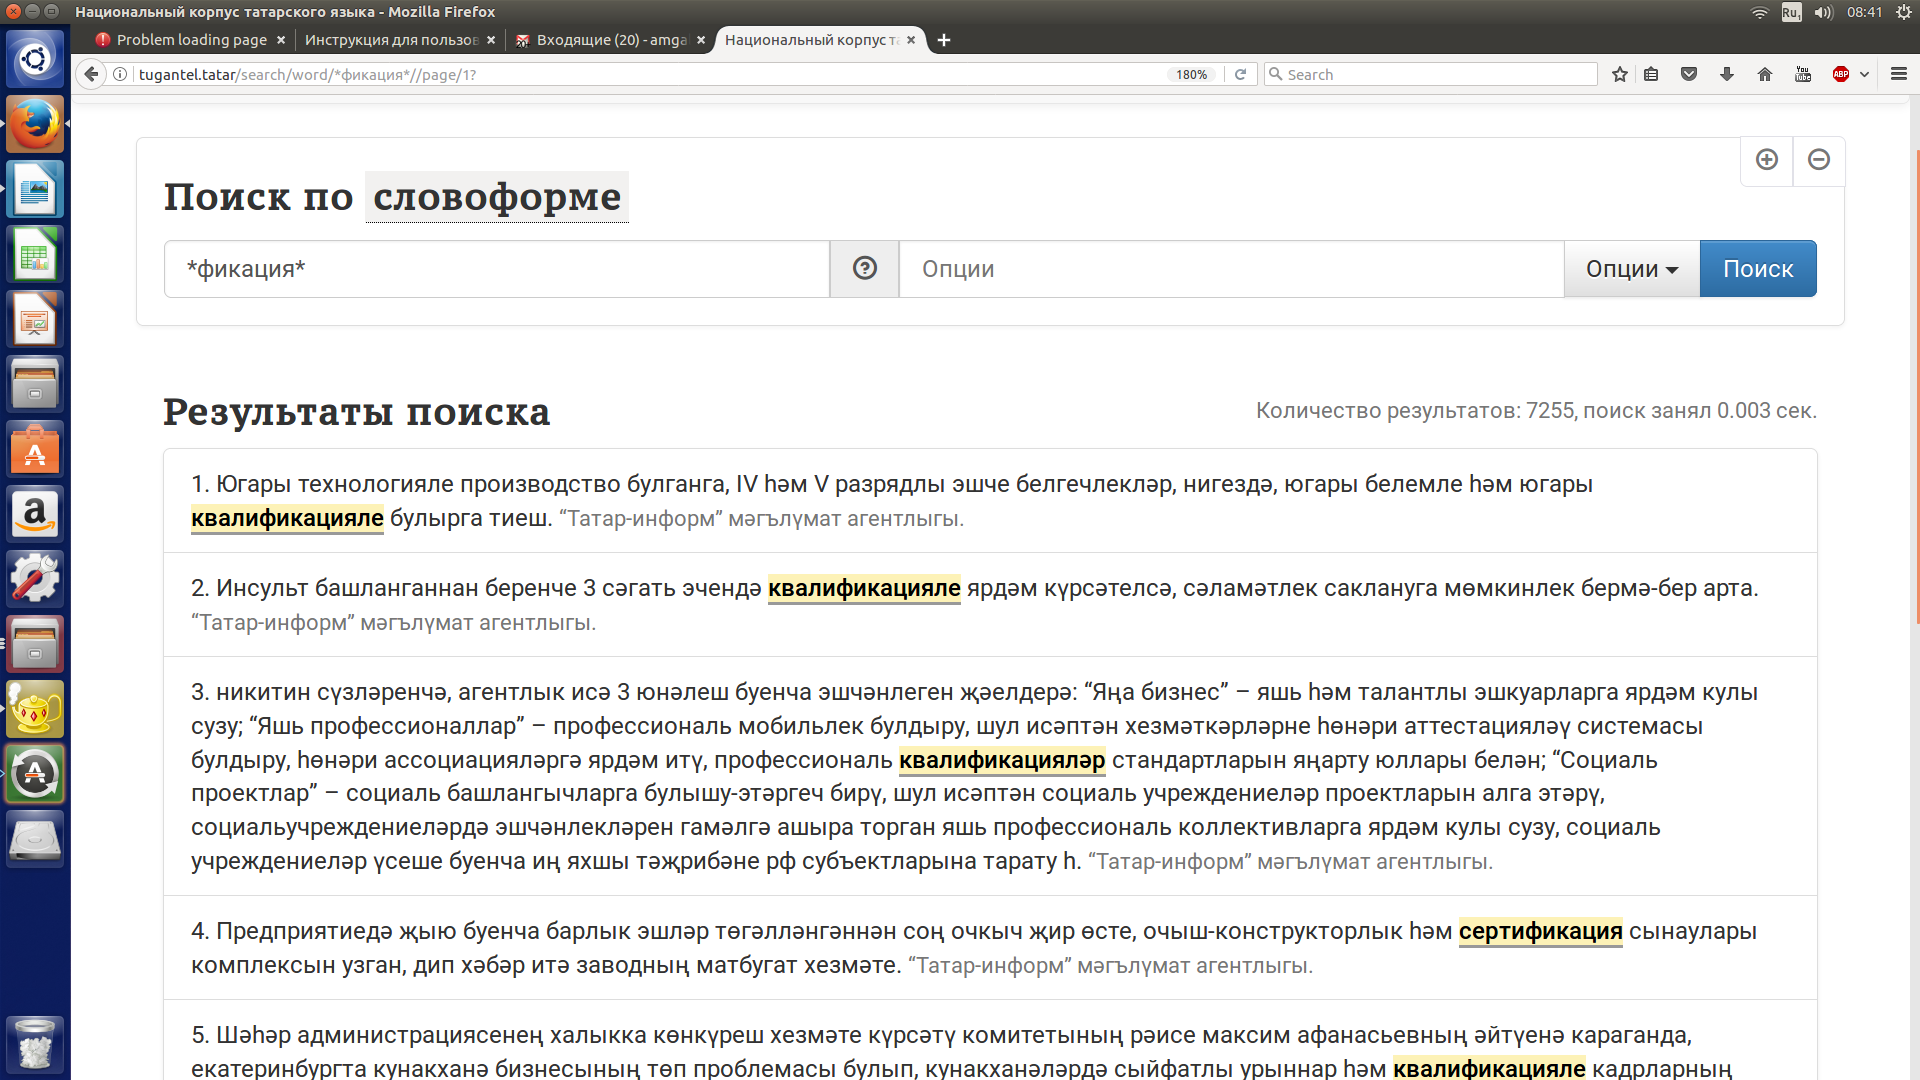Click highlighted word сертификация in result 4
The height and width of the screenshot is (1080, 1920).
point(1540,931)
